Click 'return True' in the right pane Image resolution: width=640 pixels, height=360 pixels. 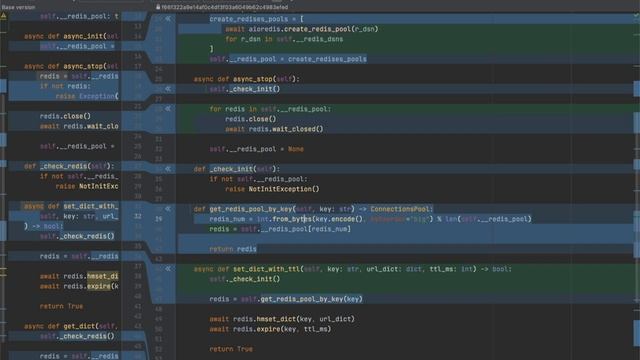(231, 349)
